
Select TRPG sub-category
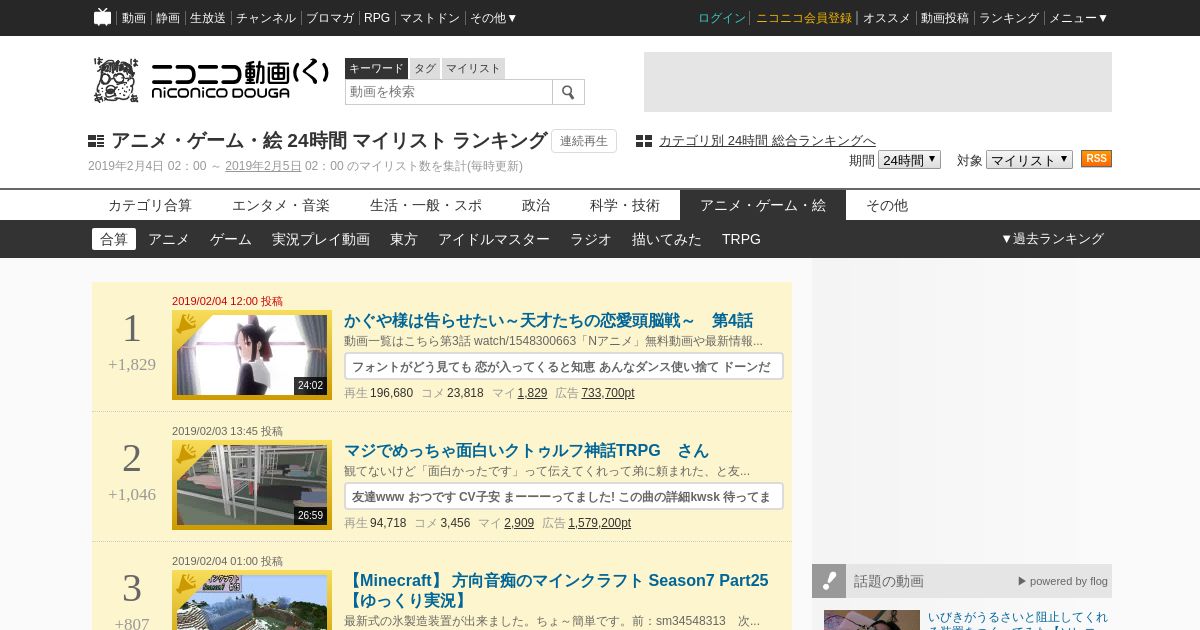tap(741, 239)
